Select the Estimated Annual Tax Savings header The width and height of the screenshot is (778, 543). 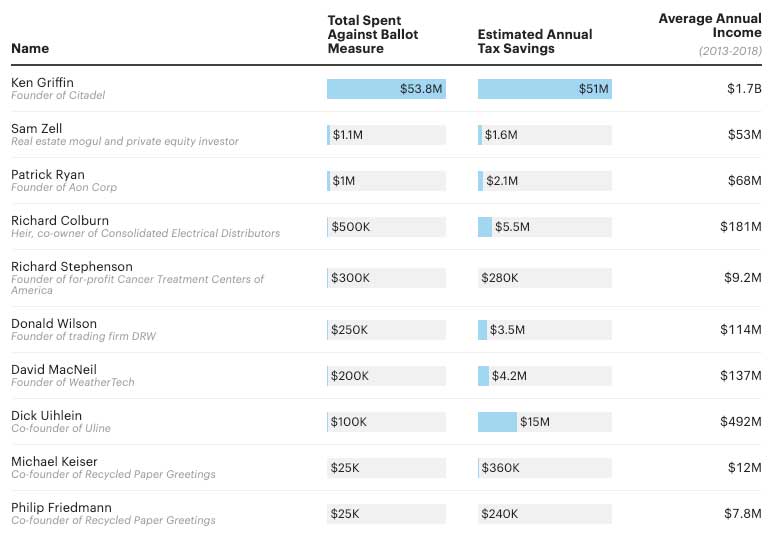point(535,41)
